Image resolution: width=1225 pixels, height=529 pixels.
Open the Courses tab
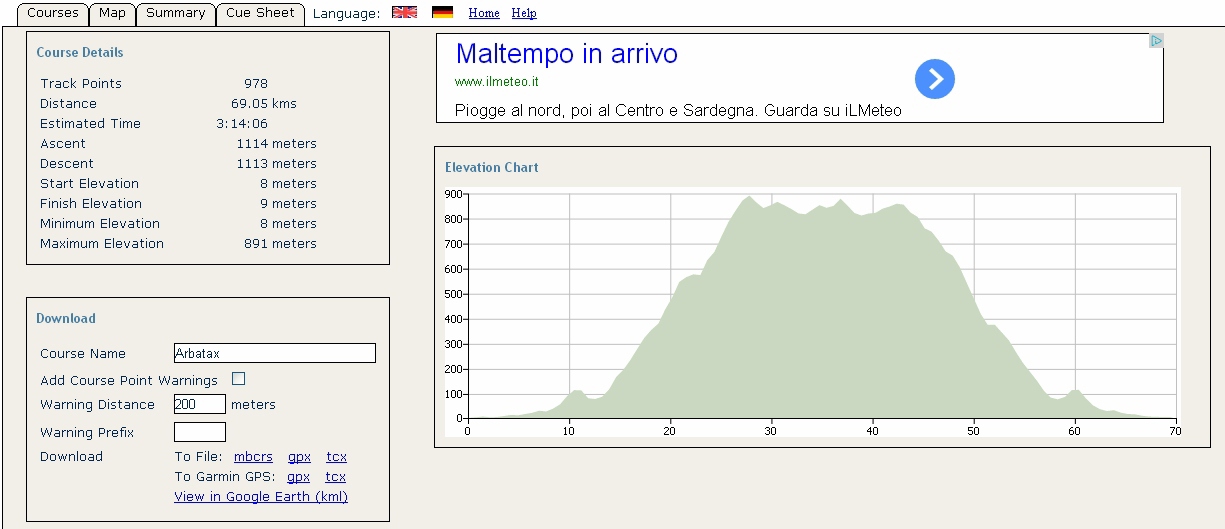[53, 13]
